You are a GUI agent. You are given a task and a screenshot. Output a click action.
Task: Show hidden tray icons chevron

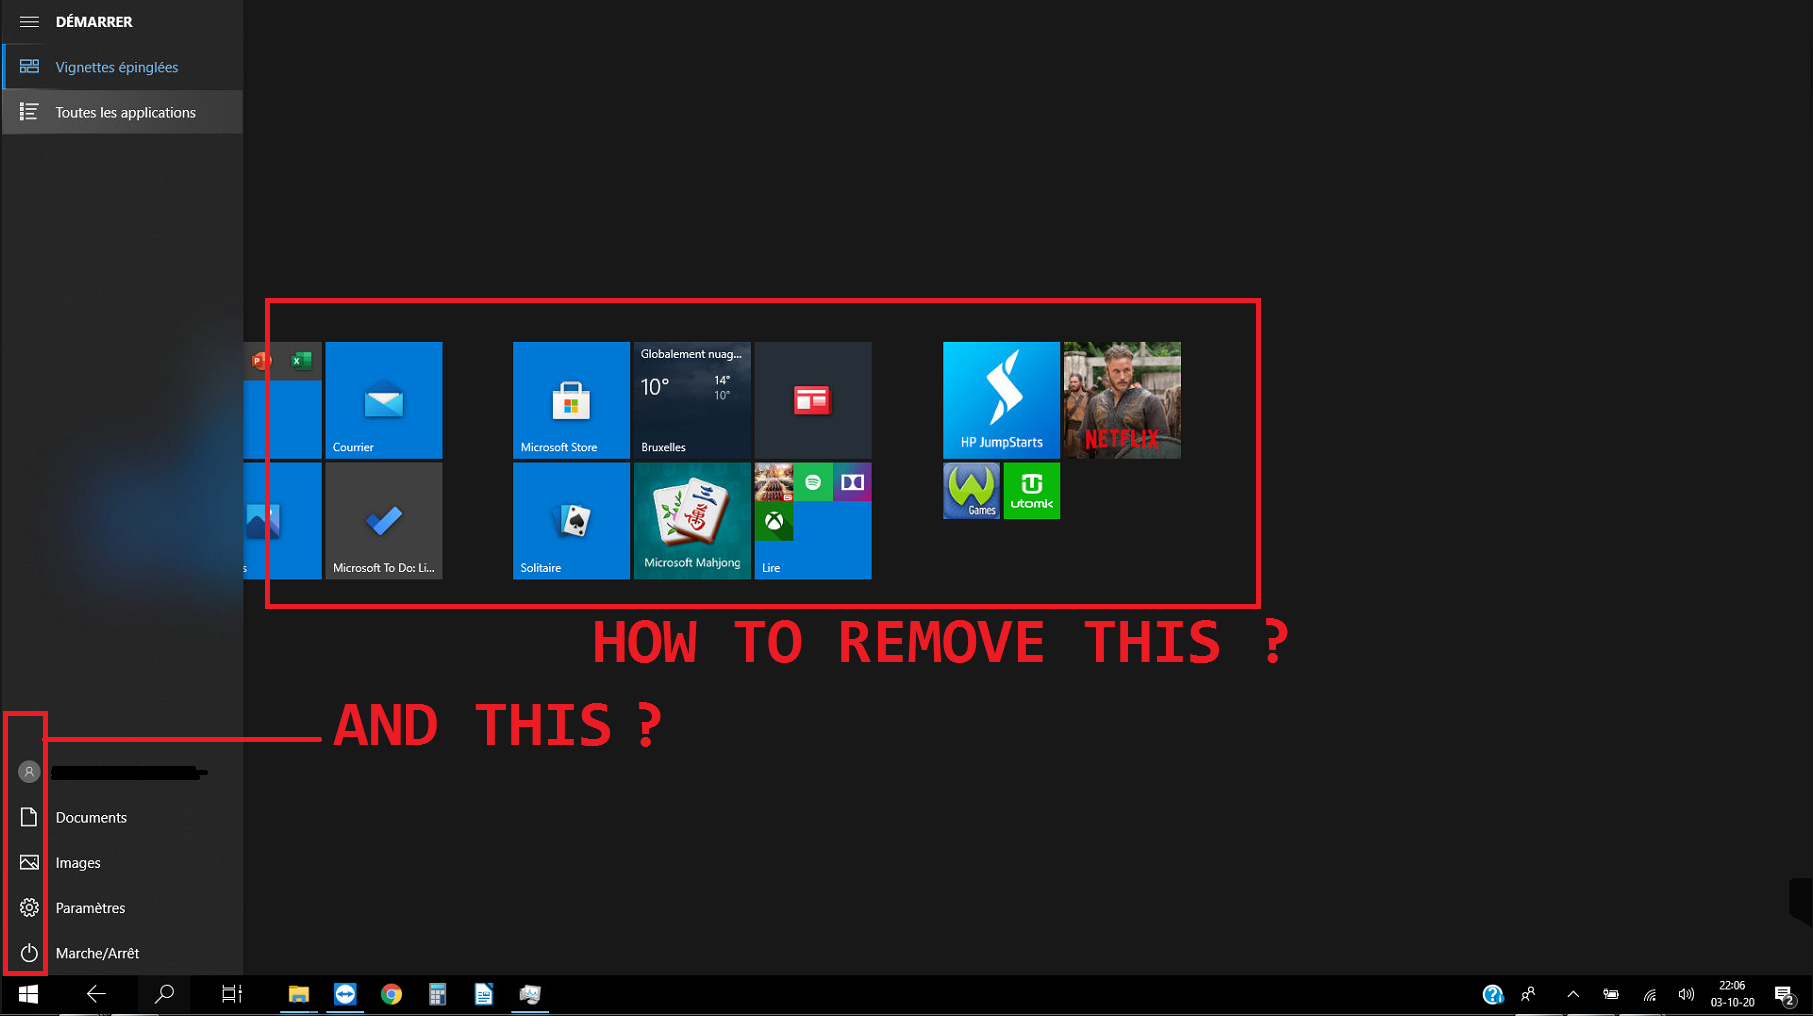[x=1573, y=994]
